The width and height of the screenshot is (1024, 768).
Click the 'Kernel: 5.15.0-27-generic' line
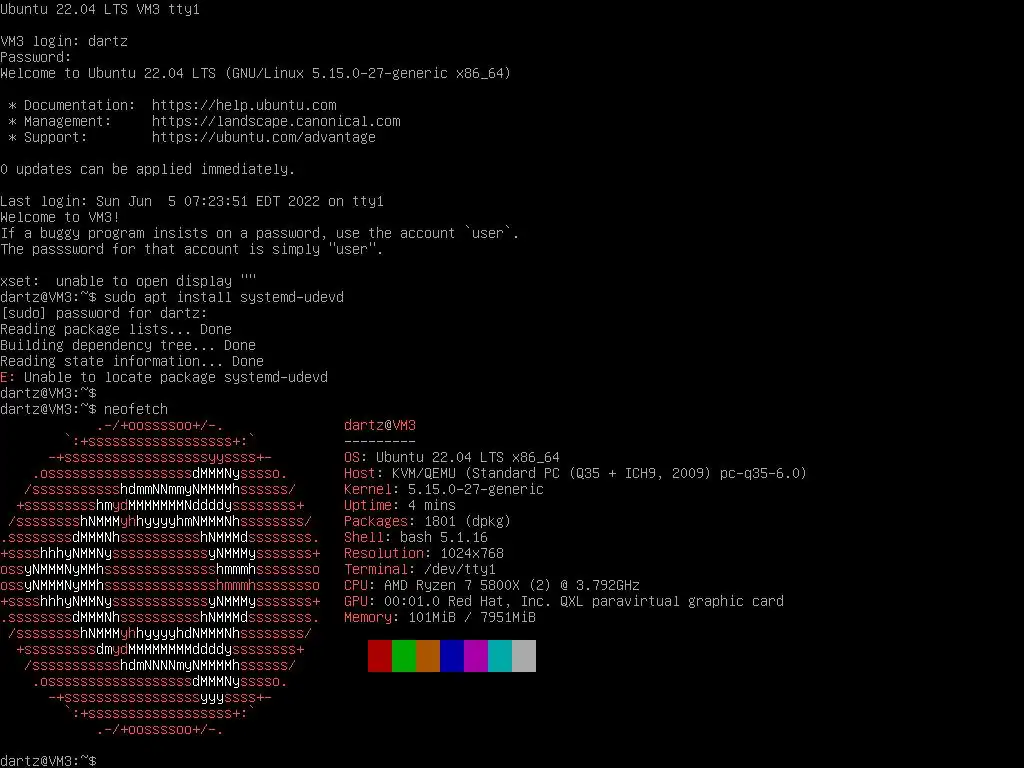coord(444,489)
